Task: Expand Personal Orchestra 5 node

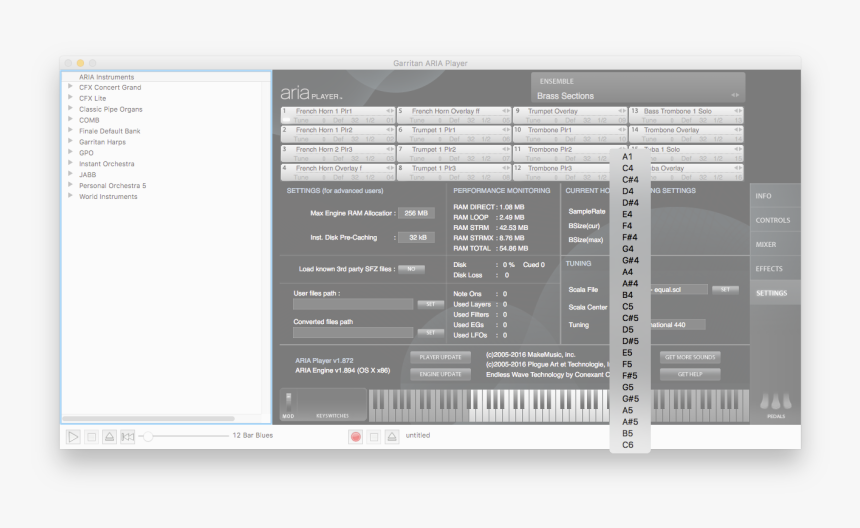Action: click(70, 185)
